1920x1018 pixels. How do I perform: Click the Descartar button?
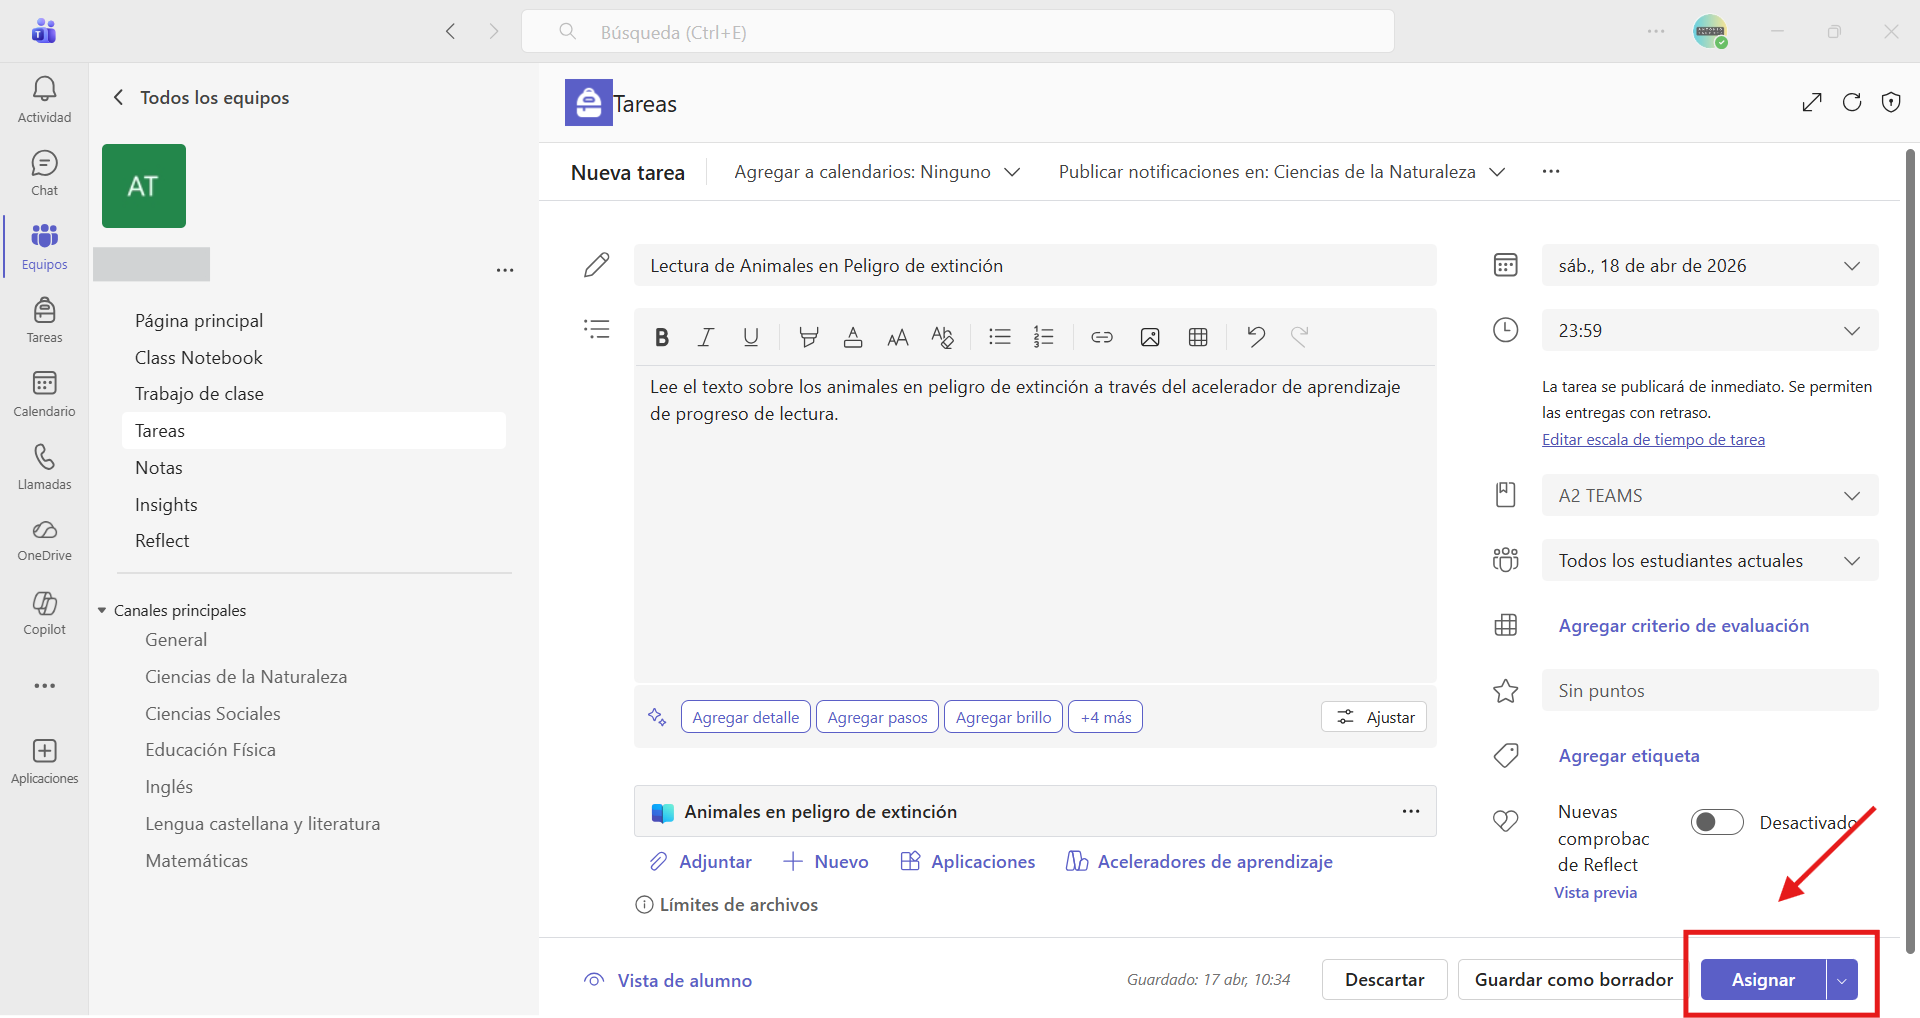1385,980
